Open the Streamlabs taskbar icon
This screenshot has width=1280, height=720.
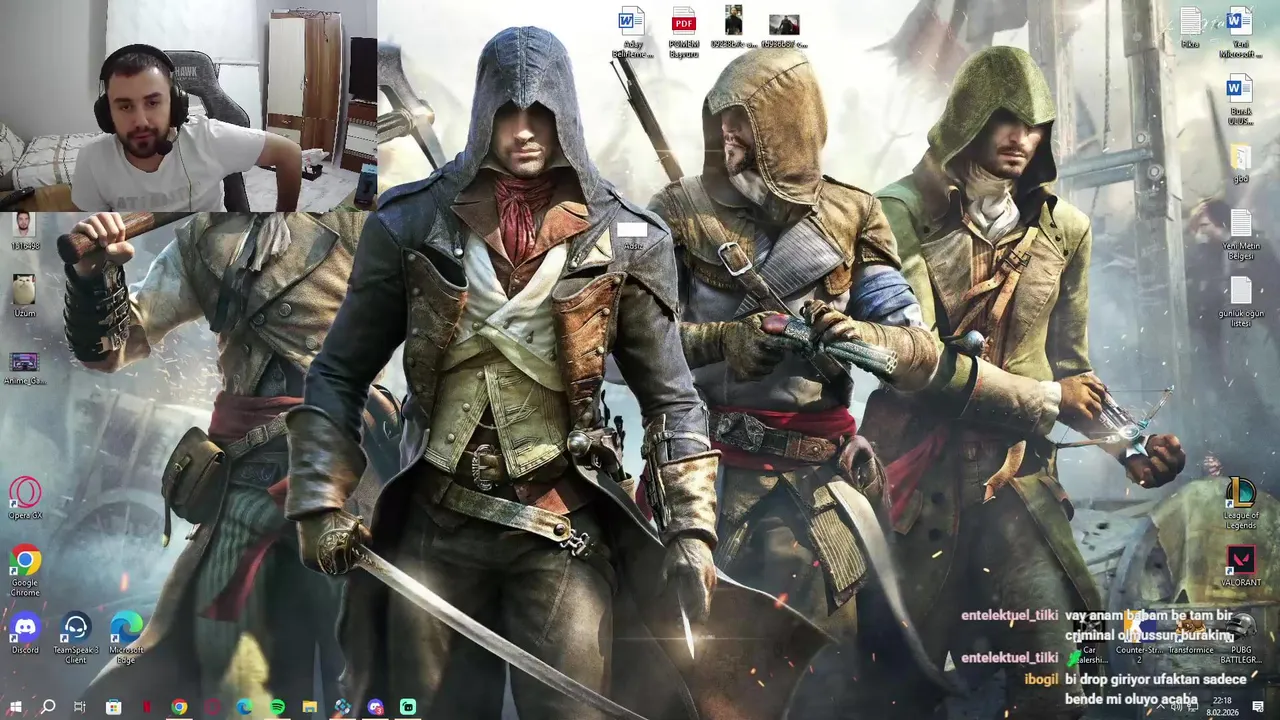tap(408, 707)
